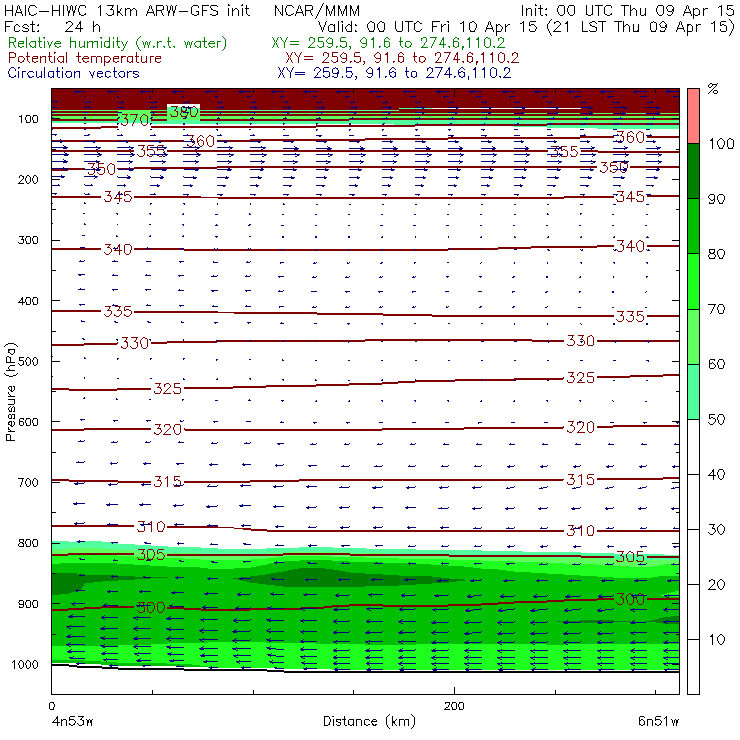Click the 'Init: 00 UTC Thu 09 Apr 15' text
The width and height of the screenshot is (740, 740).
pos(627,10)
